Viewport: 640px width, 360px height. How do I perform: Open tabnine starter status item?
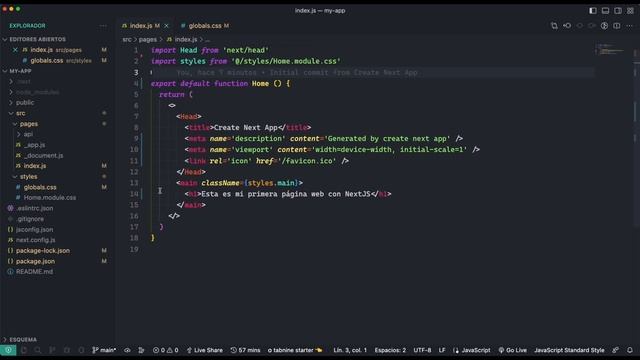click(295, 350)
